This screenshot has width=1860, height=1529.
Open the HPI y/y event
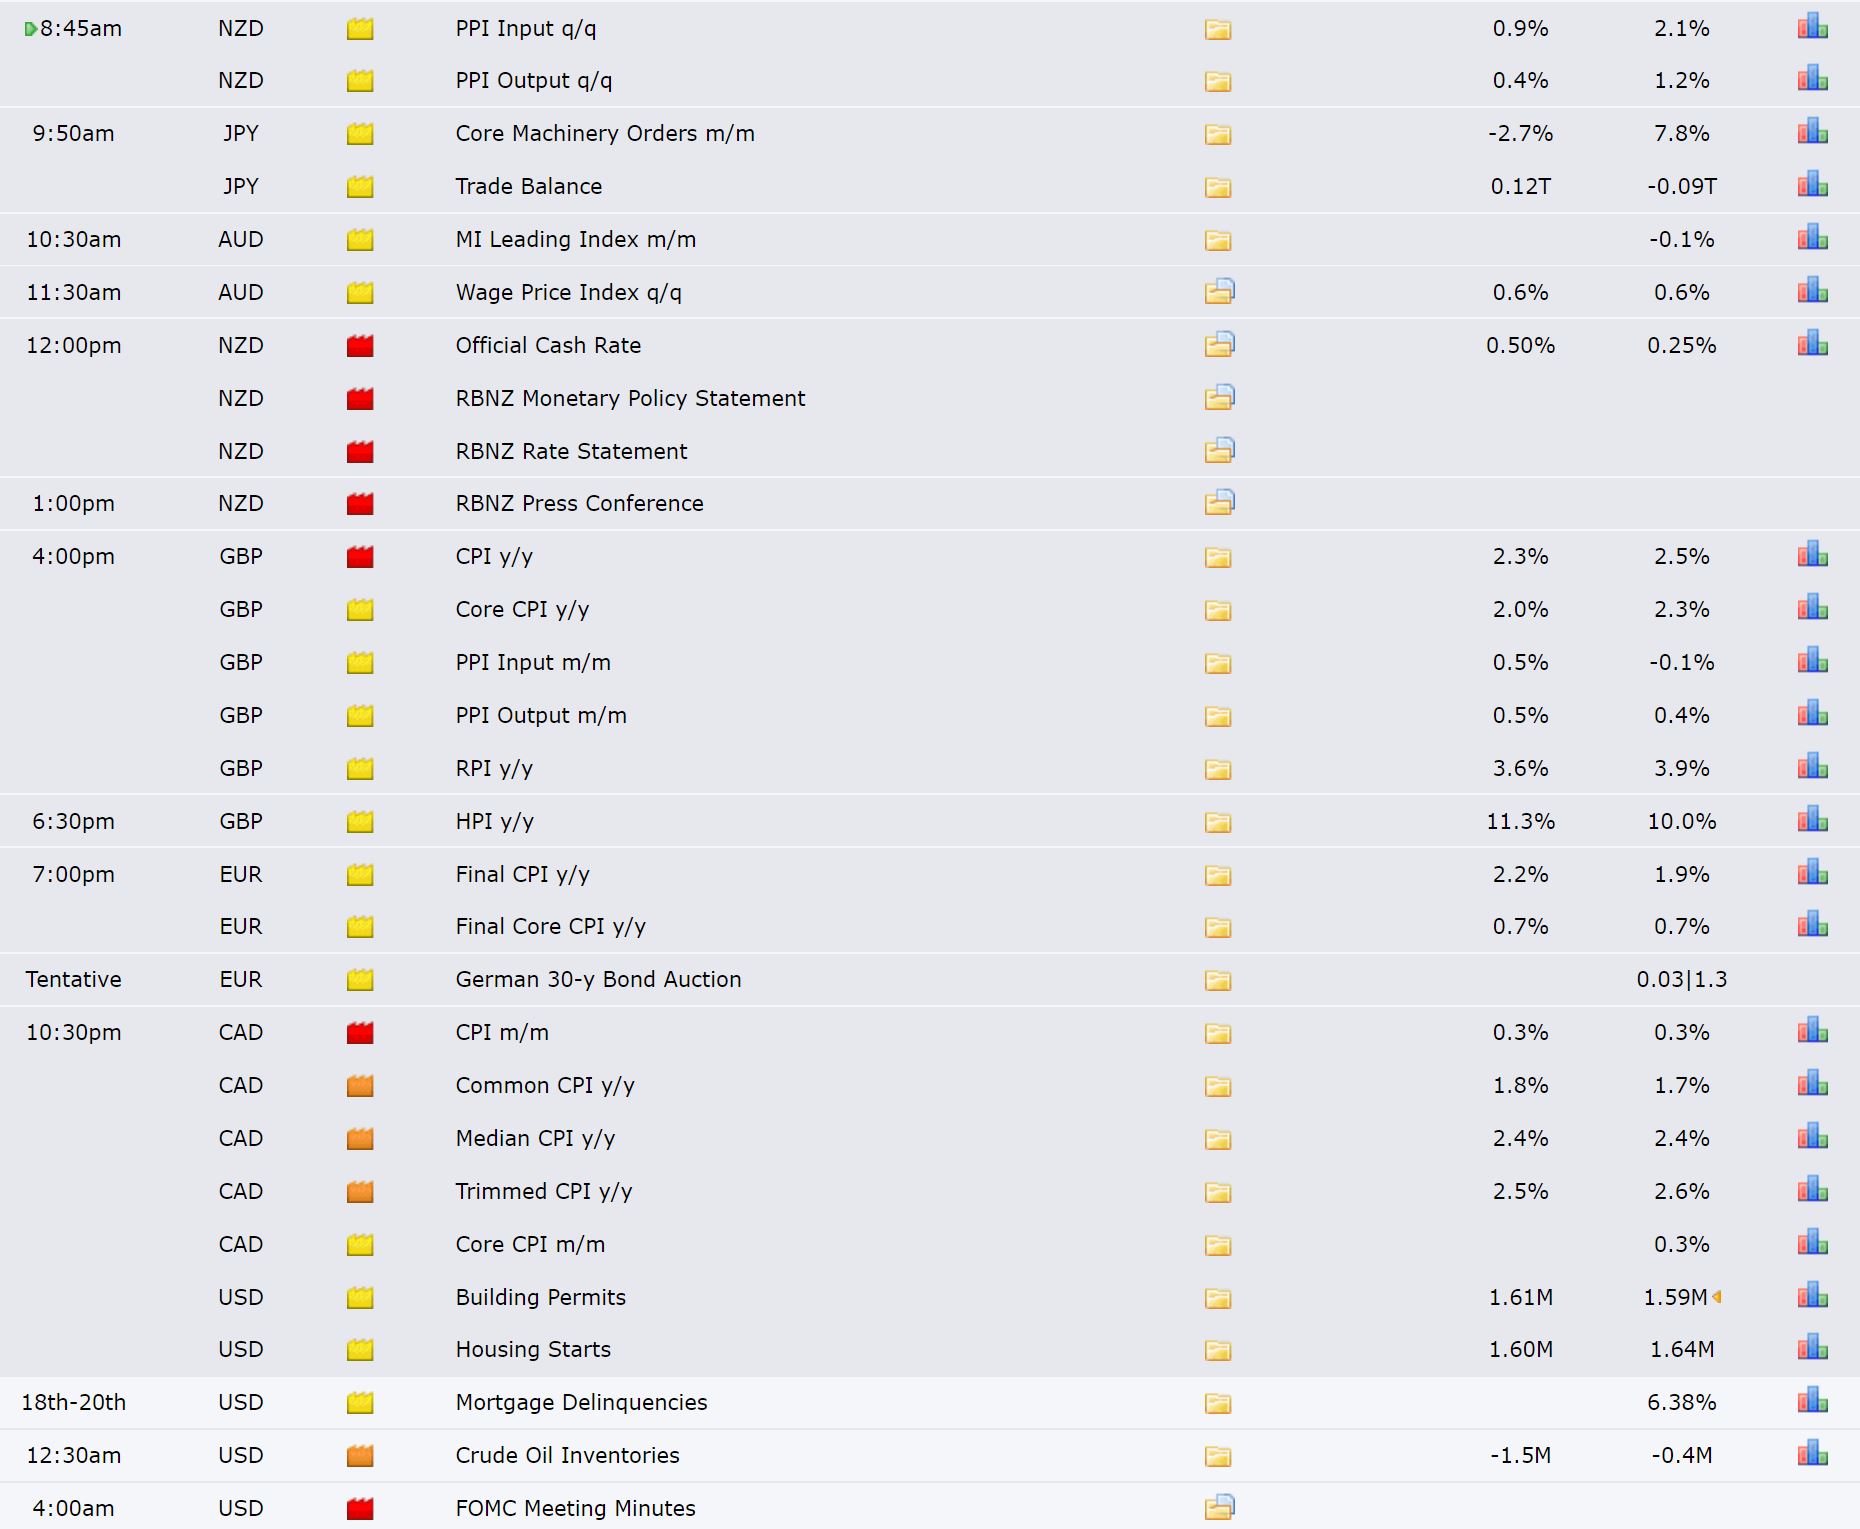494,821
